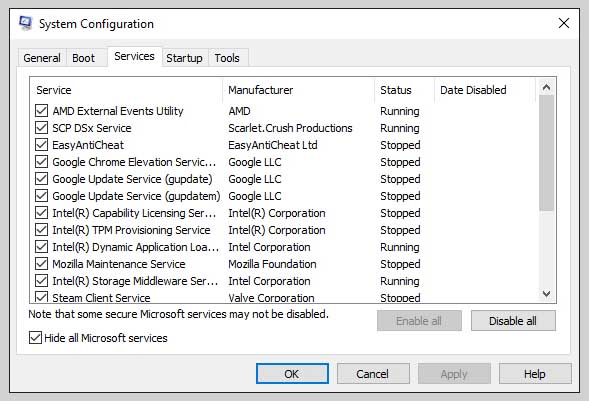Click Running status of Intel(R) Storage Middleware row
The image size is (589, 401).
pyautogui.click(x=400, y=281)
